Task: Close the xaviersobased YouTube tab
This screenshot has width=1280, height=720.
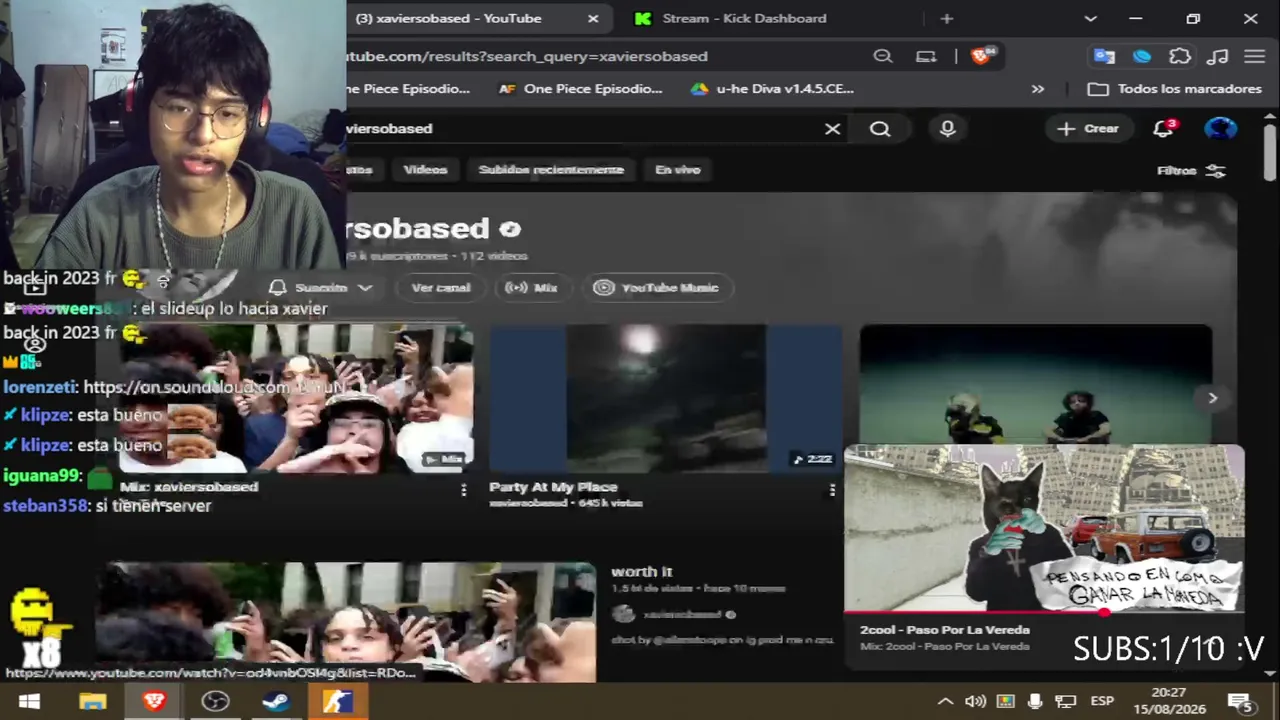Action: [x=593, y=18]
